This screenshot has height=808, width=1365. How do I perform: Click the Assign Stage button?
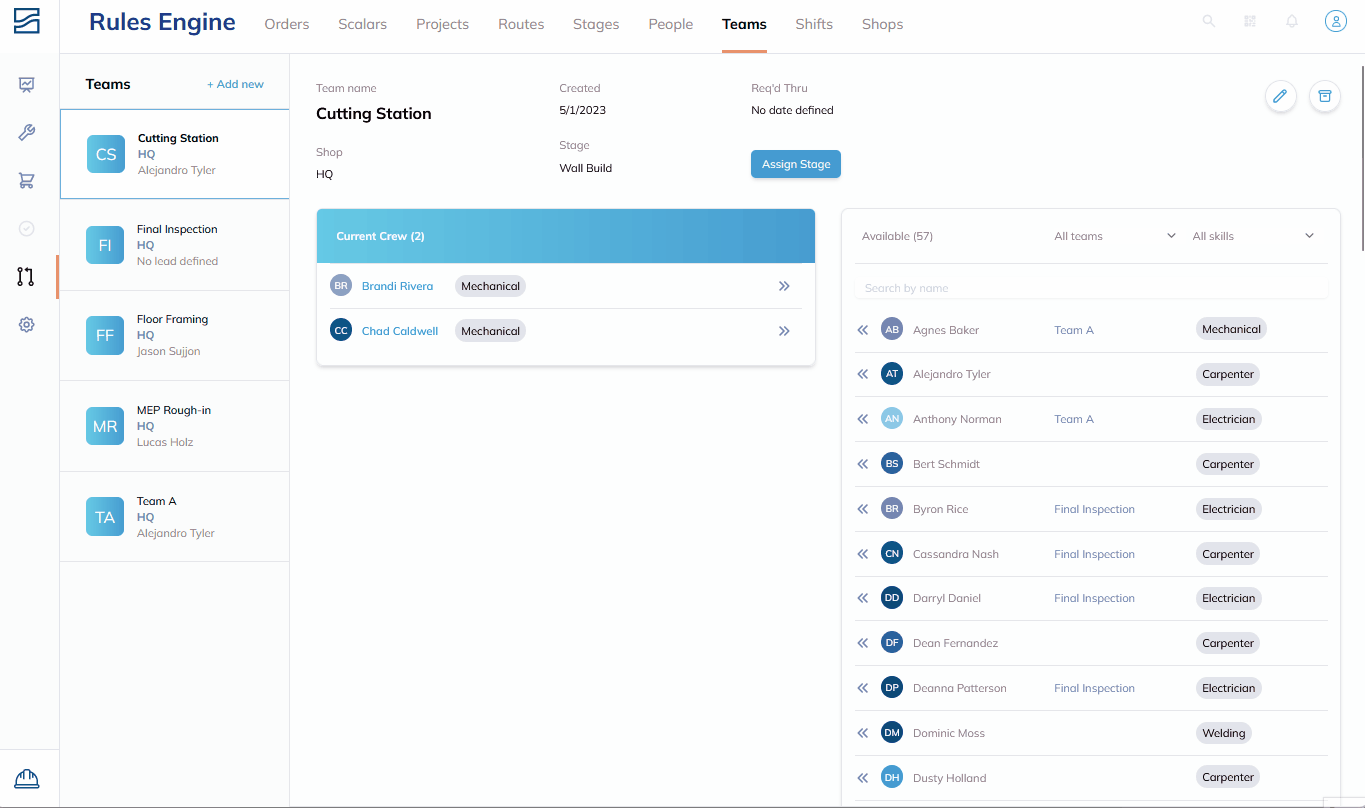tap(796, 164)
